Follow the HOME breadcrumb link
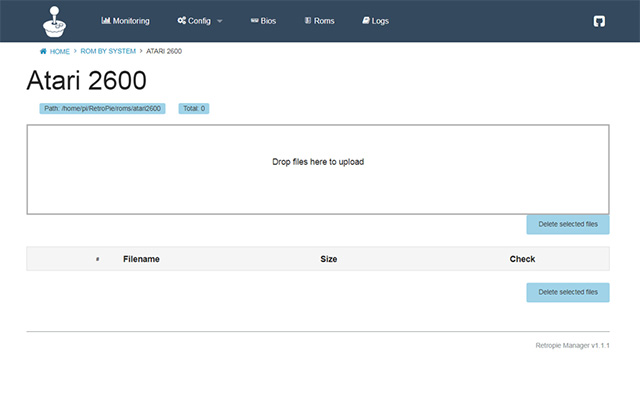This screenshot has height=420, width=640. tap(60, 51)
